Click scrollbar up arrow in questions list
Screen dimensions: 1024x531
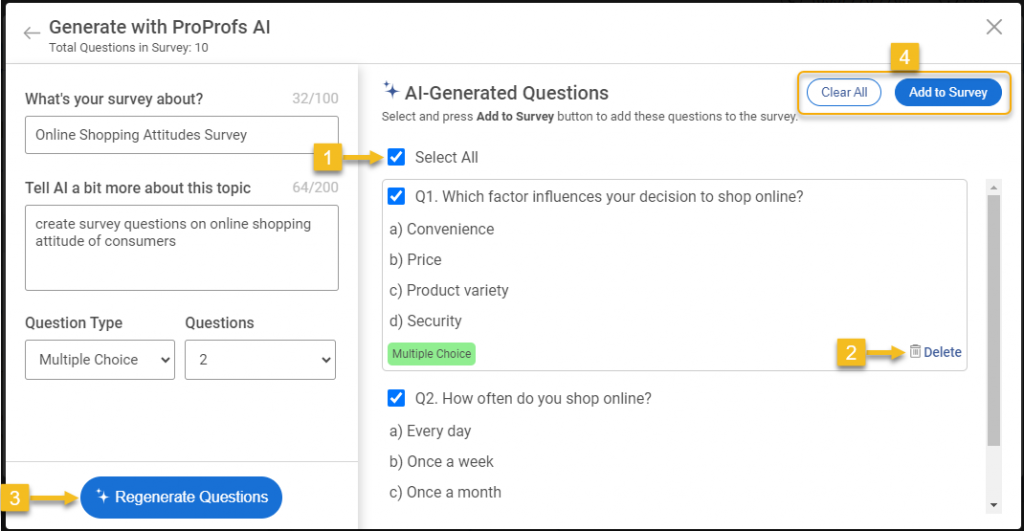(x=993, y=187)
